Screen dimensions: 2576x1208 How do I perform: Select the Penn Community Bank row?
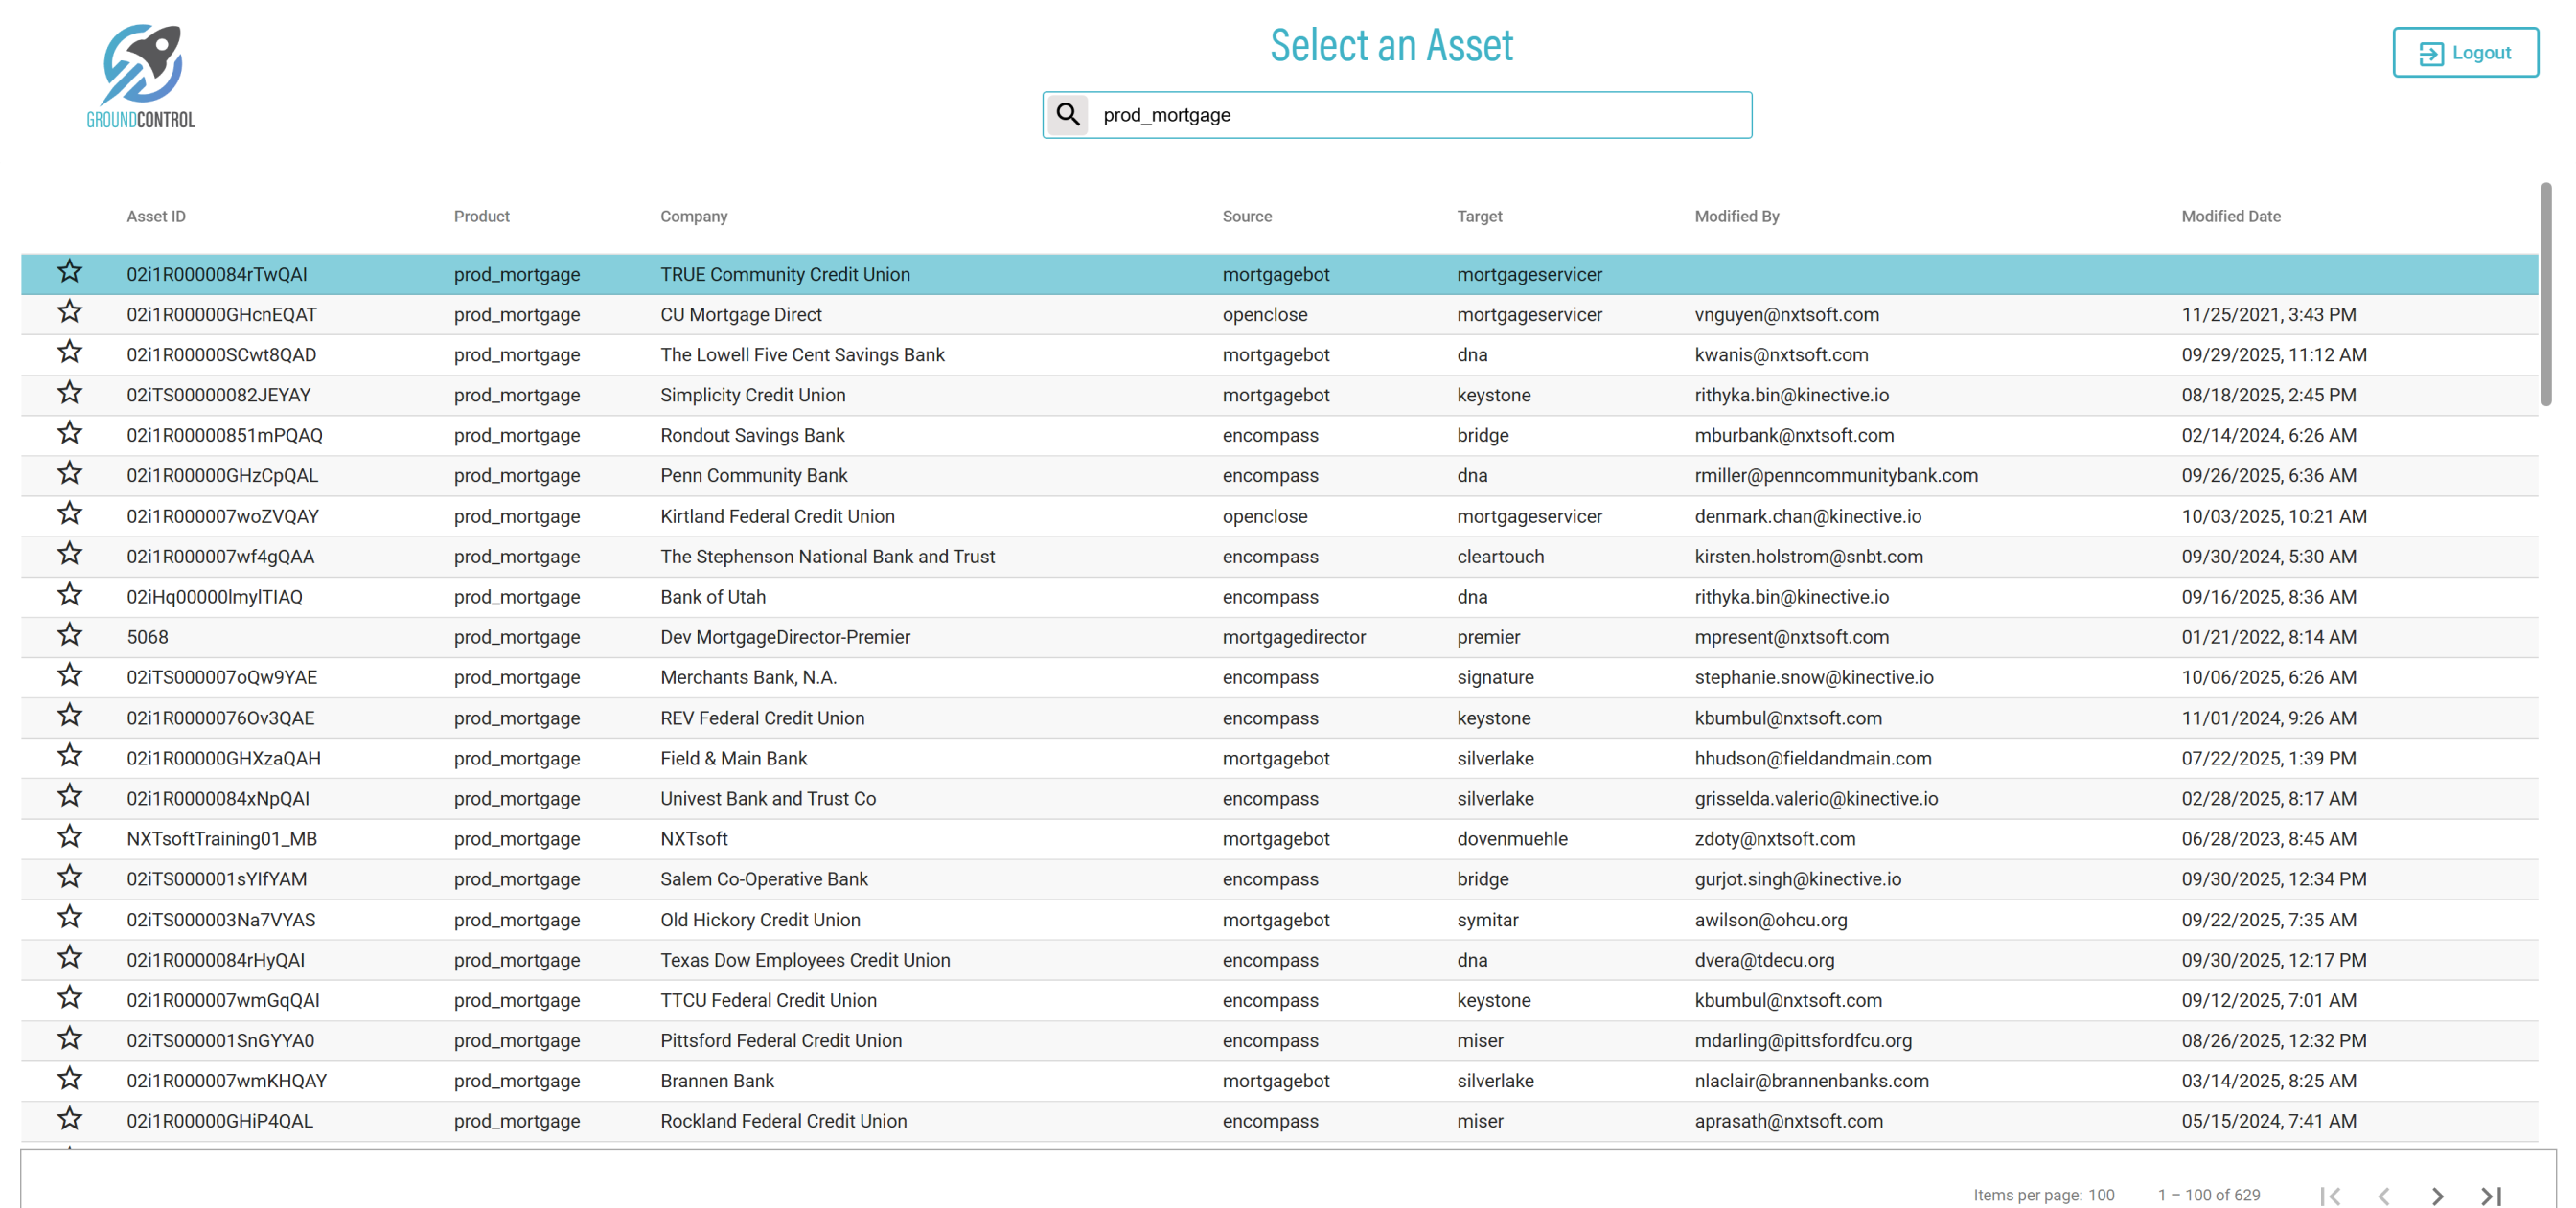[753, 475]
